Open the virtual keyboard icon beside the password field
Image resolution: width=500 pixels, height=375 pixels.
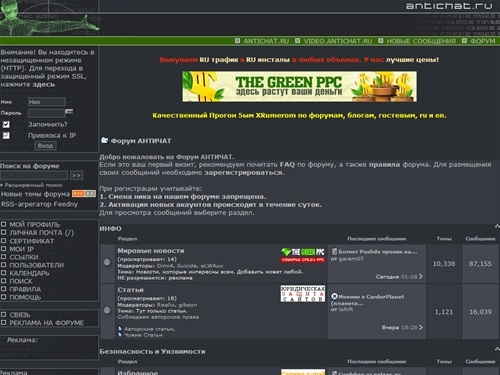[x=69, y=111]
